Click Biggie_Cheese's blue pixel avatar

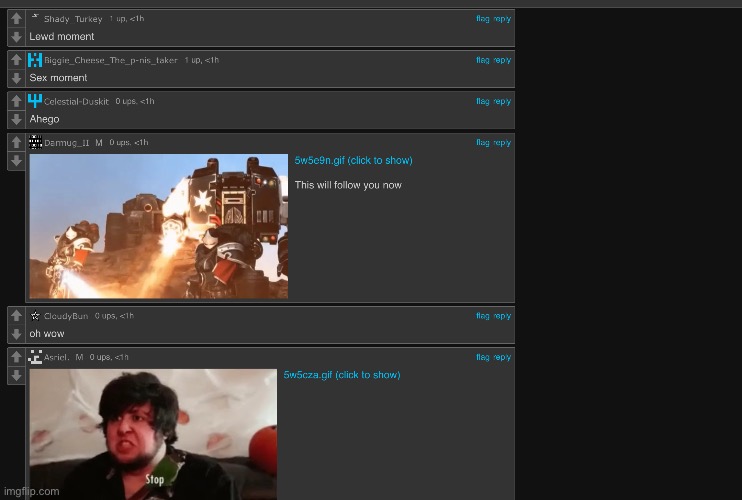coord(35,60)
